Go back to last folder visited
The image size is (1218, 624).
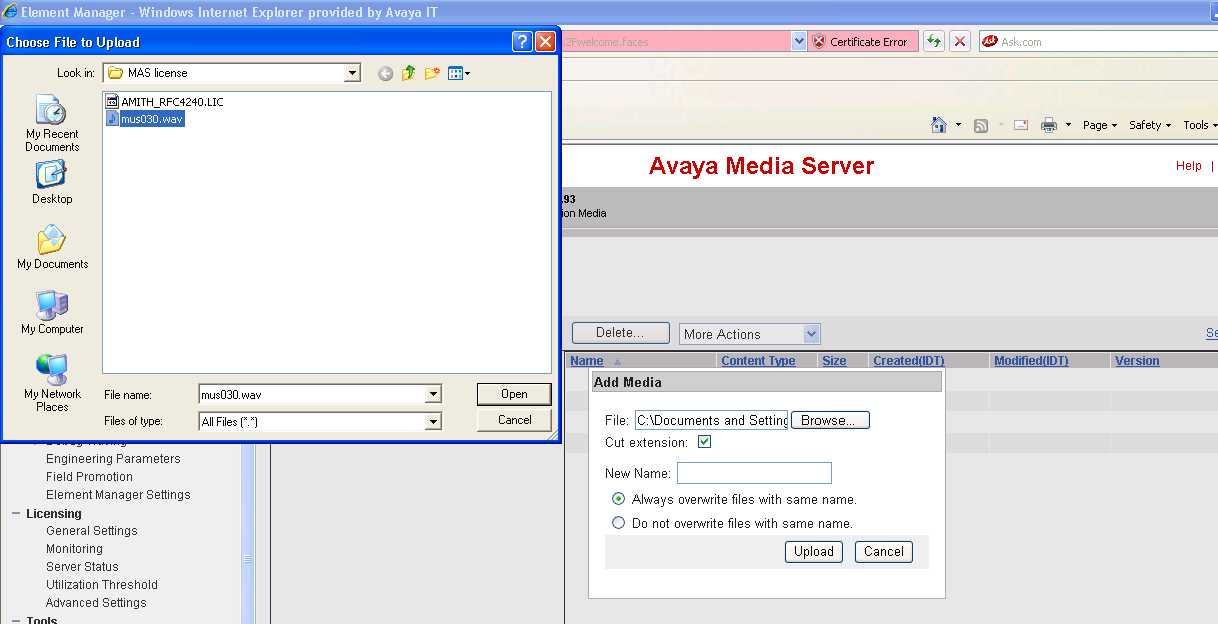(385, 73)
